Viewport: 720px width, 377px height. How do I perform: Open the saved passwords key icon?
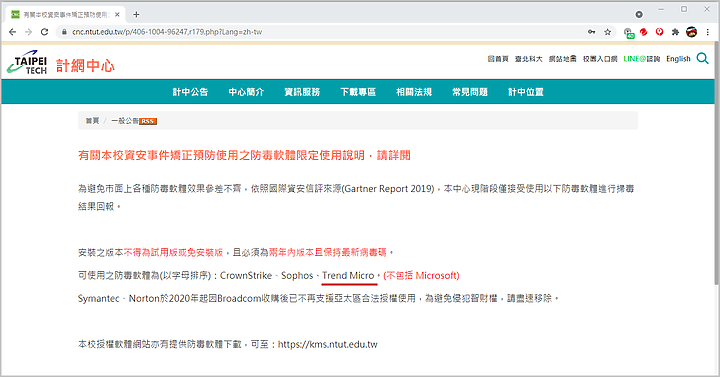591,32
